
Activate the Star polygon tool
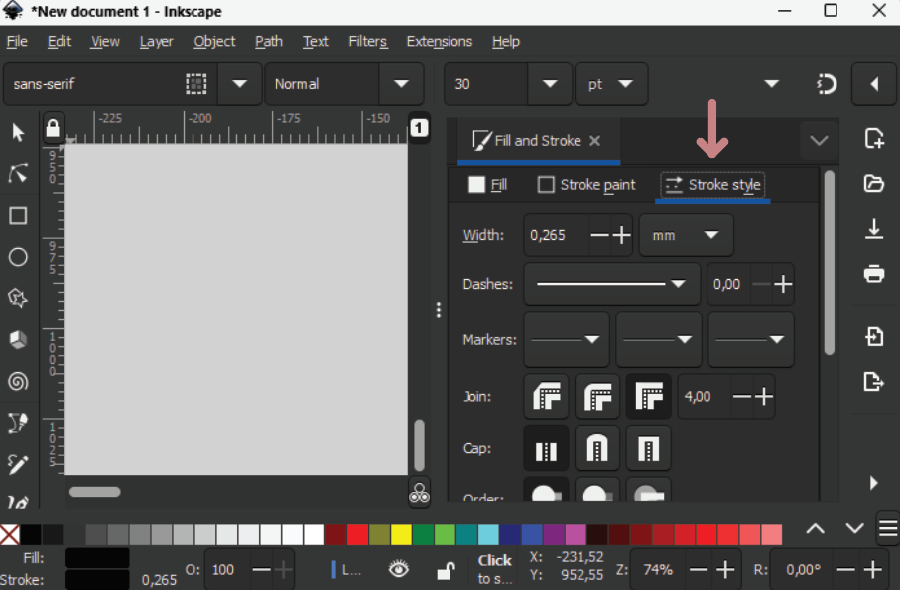pyautogui.click(x=18, y=298)
